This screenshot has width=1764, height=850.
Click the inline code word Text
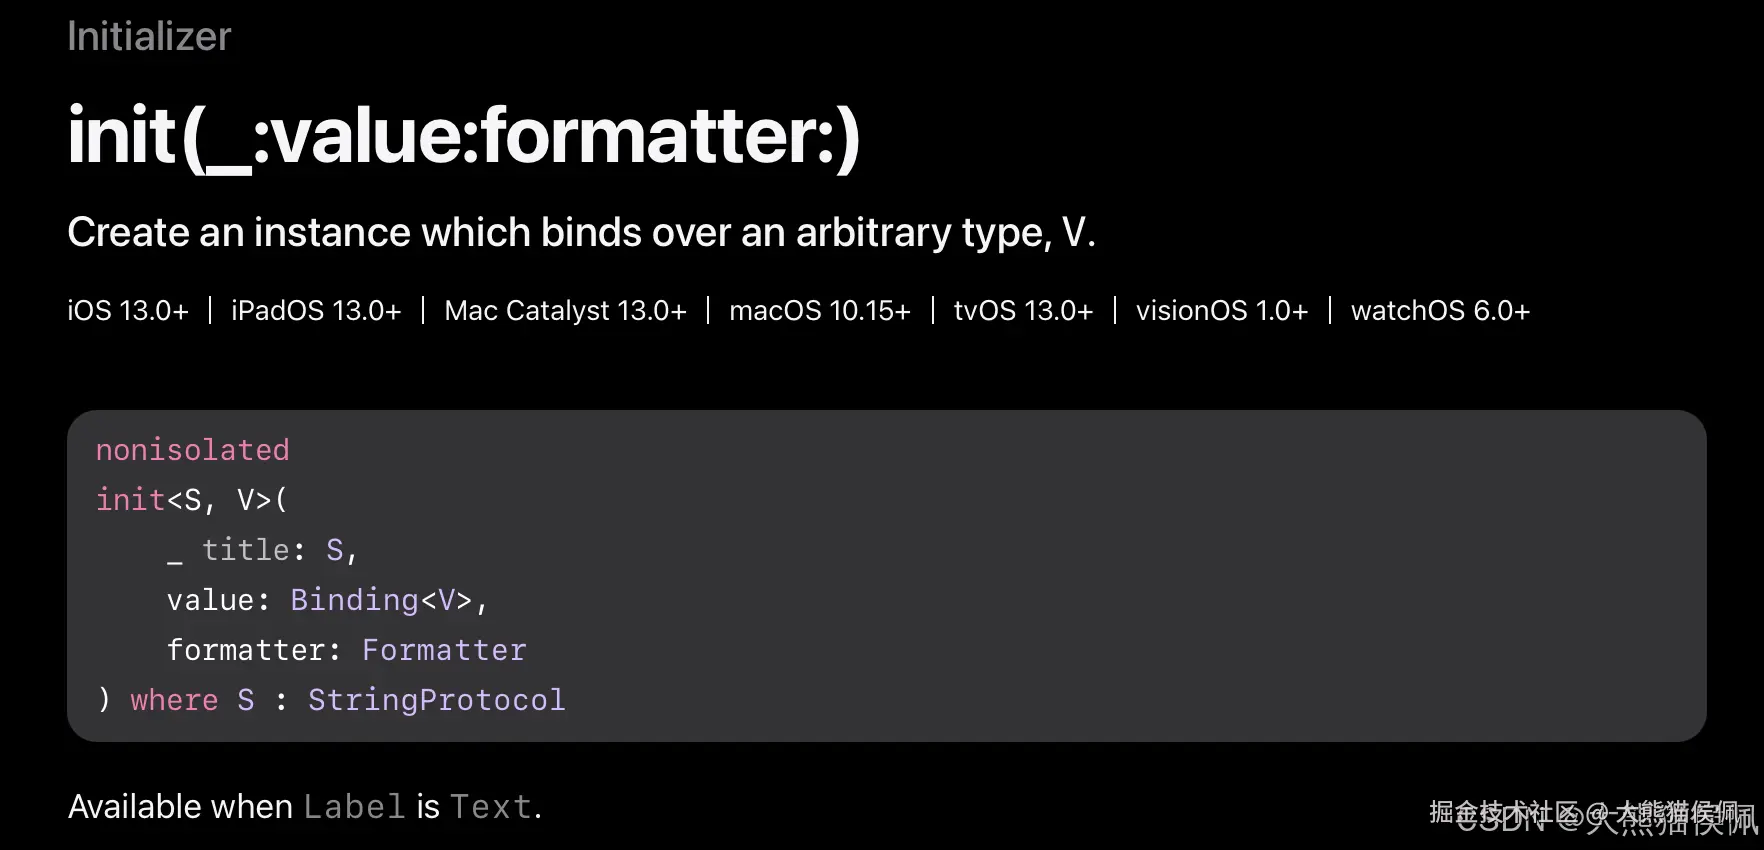coord(490,807)
